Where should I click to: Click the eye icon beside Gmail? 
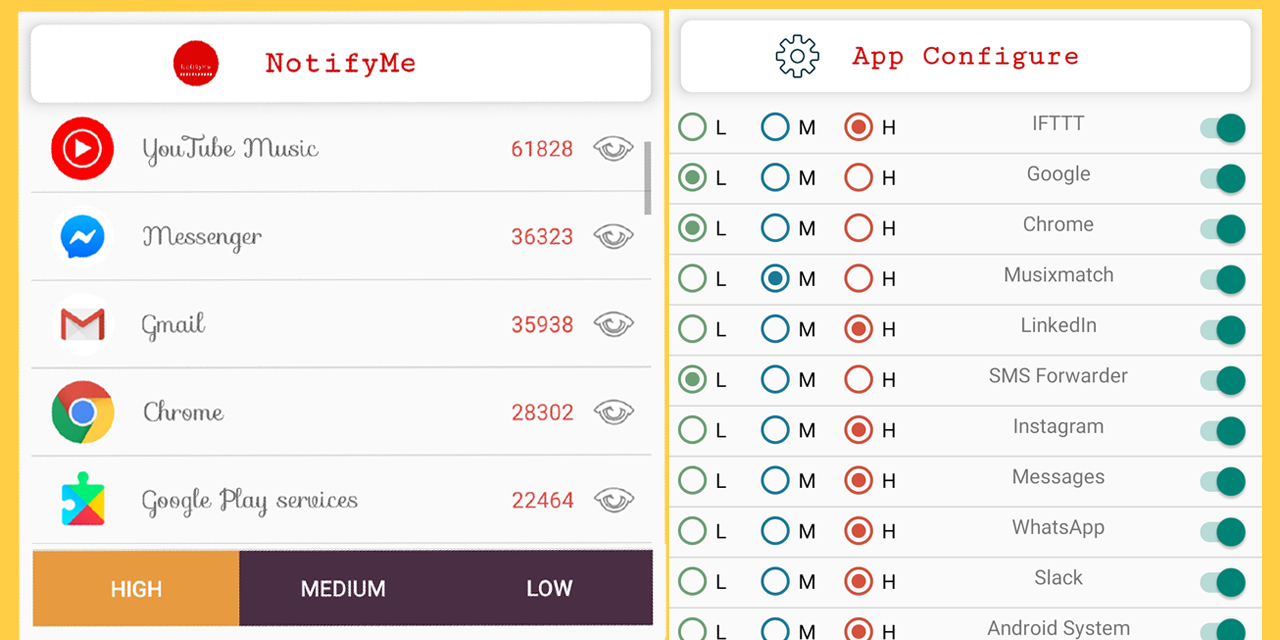tap(613, 325)
